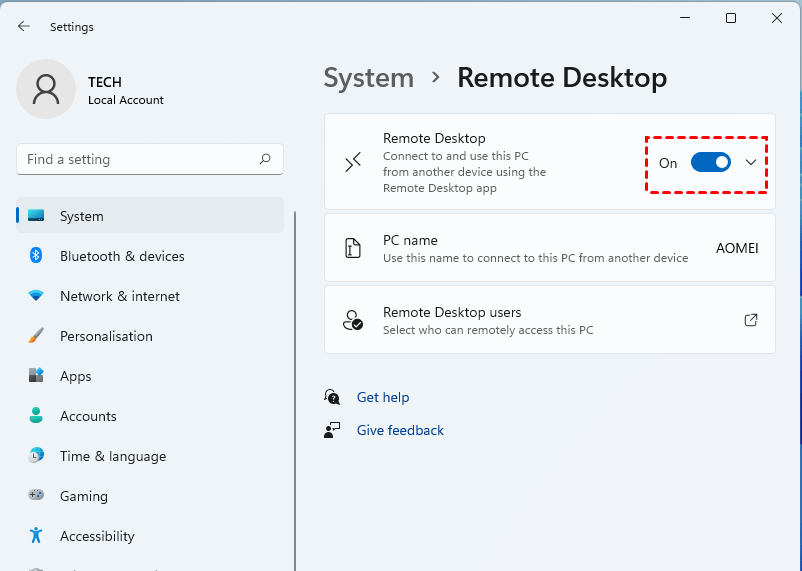Viewport: 802px width, 571px height.
Task: Click the Get help headset icon
Action: tap(332, 397)
